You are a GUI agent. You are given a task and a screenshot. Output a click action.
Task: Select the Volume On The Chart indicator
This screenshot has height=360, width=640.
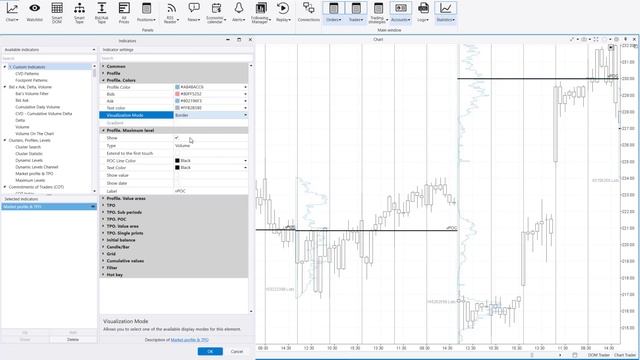[35, 133]
